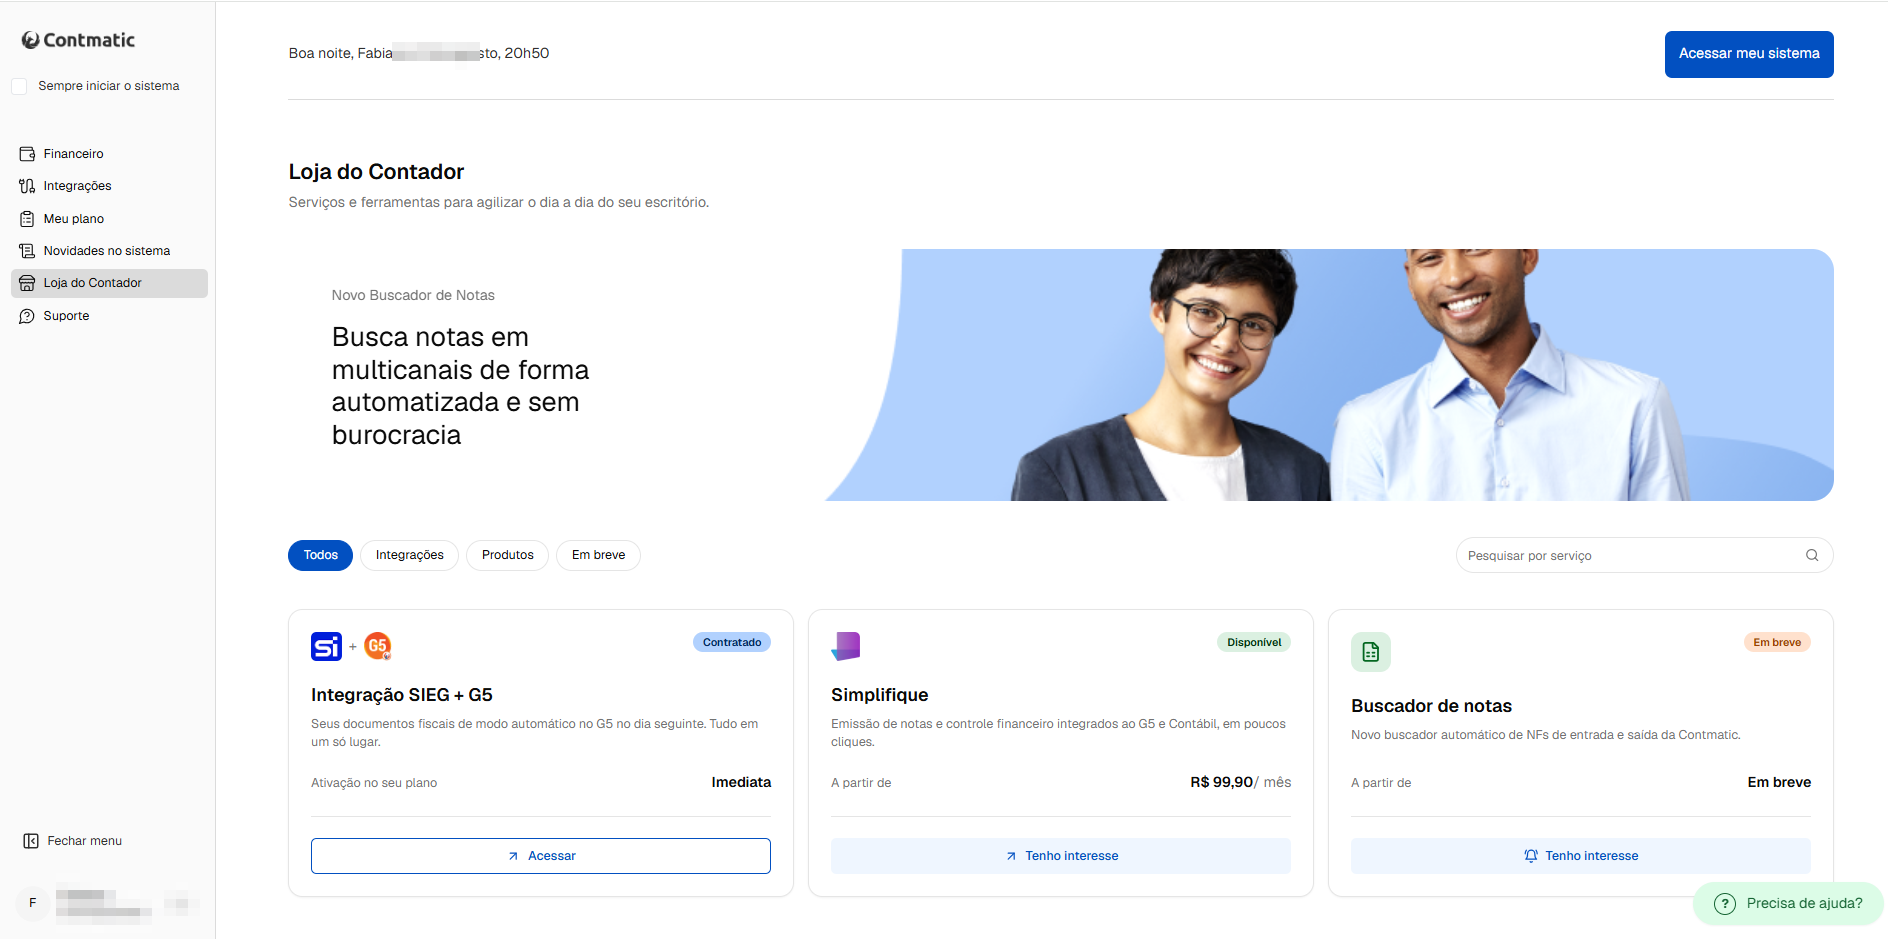
Task: Click the Suporte chat icon
Action: click(27, 316)
